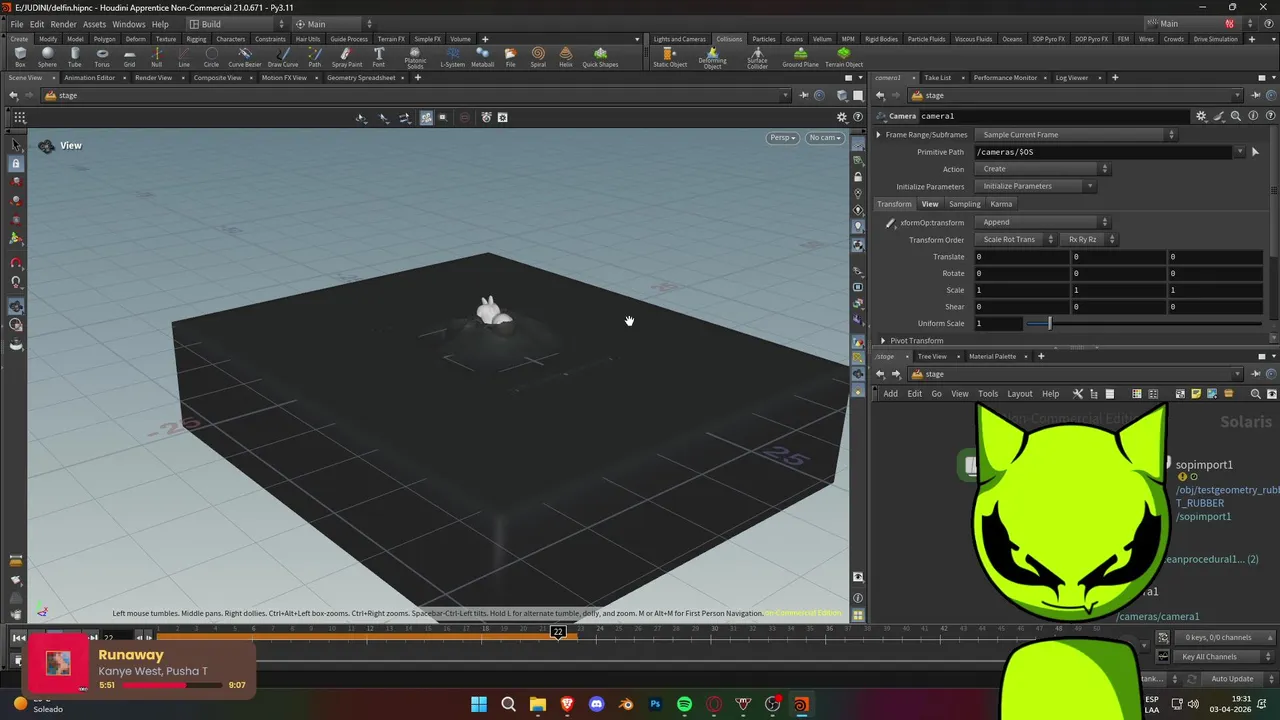
Task: Select the Platonic Solids tool
Action: click(415, 58)
